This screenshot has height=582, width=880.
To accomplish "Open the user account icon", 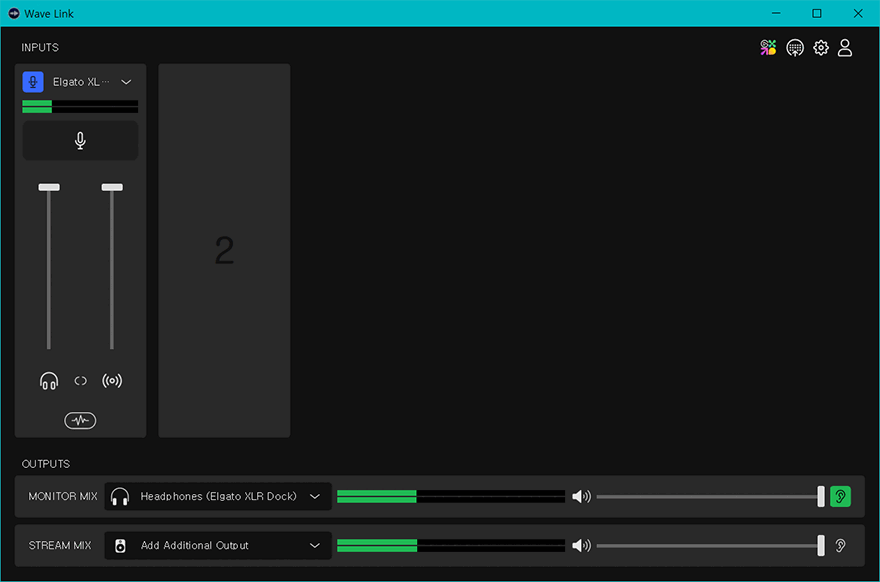I will click(845, 48).
